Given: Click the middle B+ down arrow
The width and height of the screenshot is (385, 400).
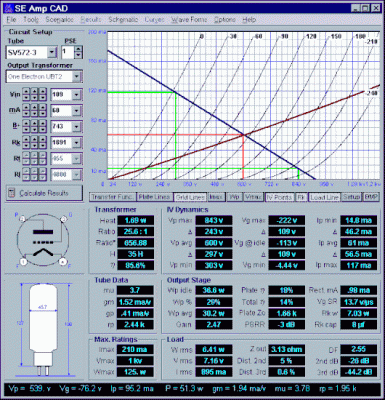Looking at the screenshot, I should 34,129.
